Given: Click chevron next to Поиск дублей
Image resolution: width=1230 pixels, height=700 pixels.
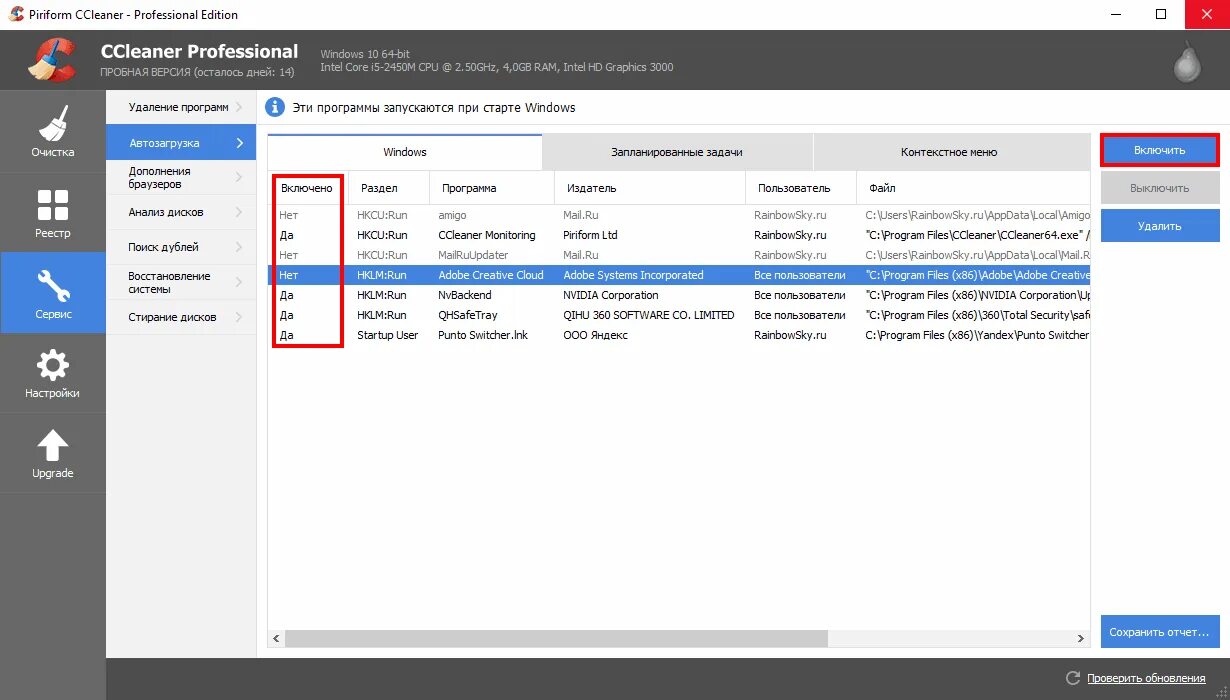Looking at the screenshot, I should click(x=239, y=247).
